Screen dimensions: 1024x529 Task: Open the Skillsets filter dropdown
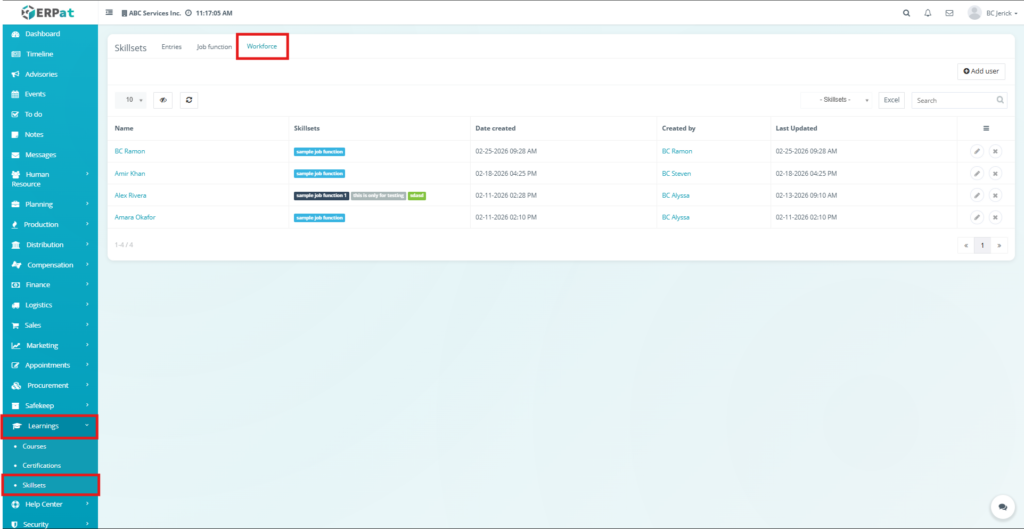pos(838,100)
